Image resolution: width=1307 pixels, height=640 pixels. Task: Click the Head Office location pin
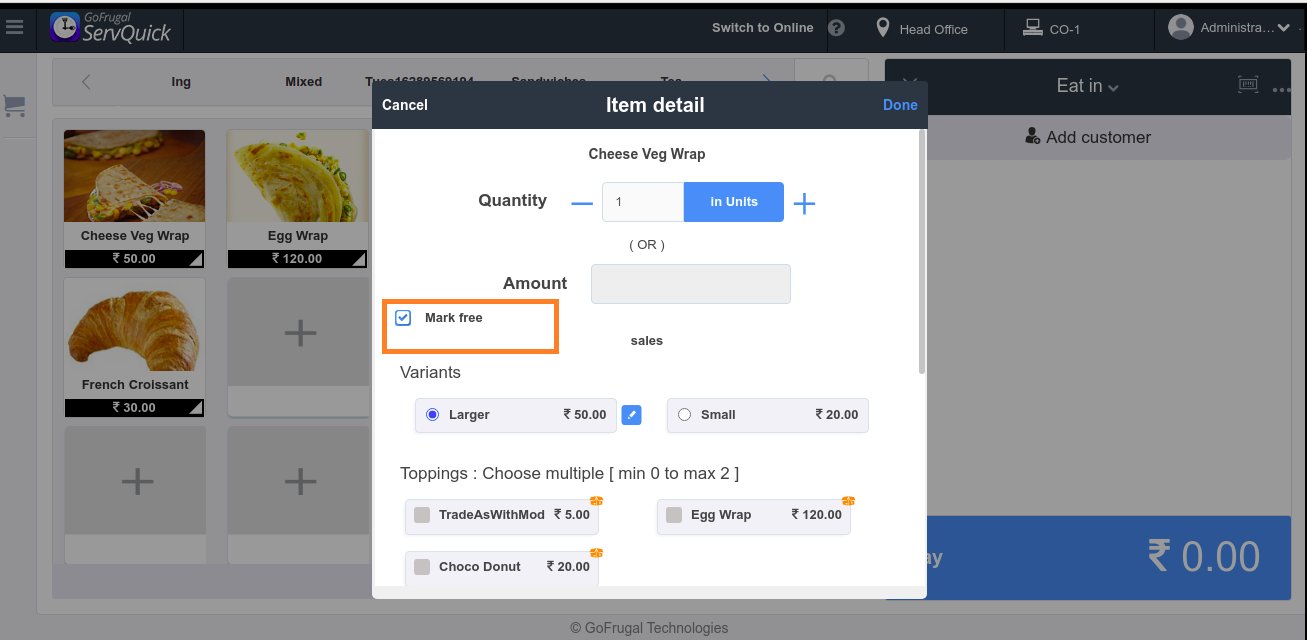click(883, 28)
